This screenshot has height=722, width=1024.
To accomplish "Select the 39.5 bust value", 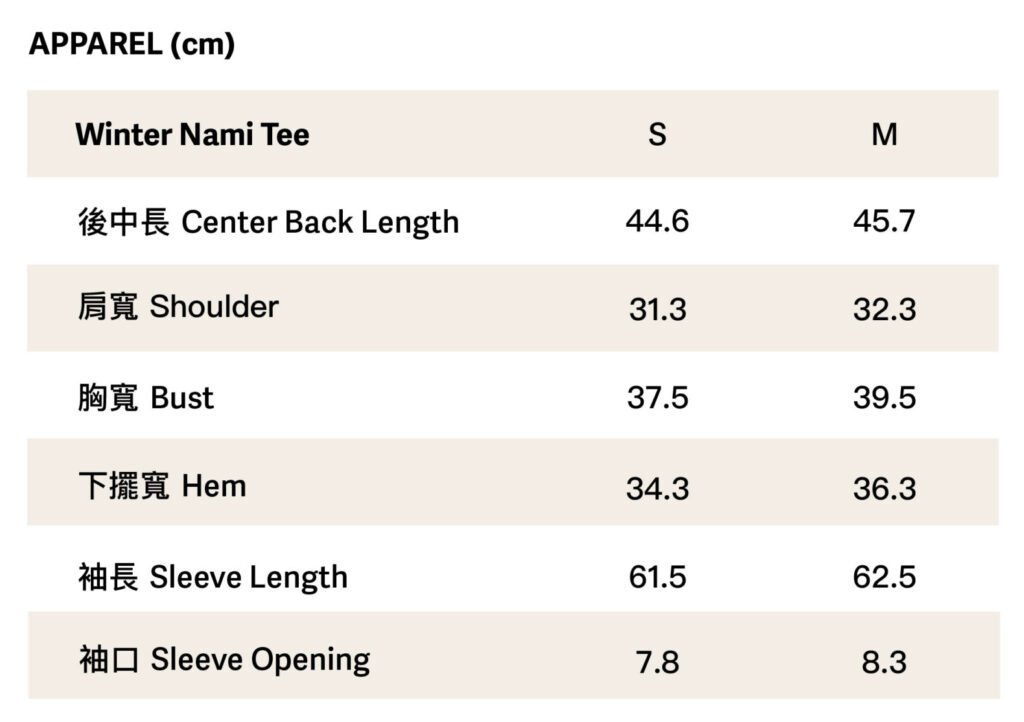I will point(884,397).
